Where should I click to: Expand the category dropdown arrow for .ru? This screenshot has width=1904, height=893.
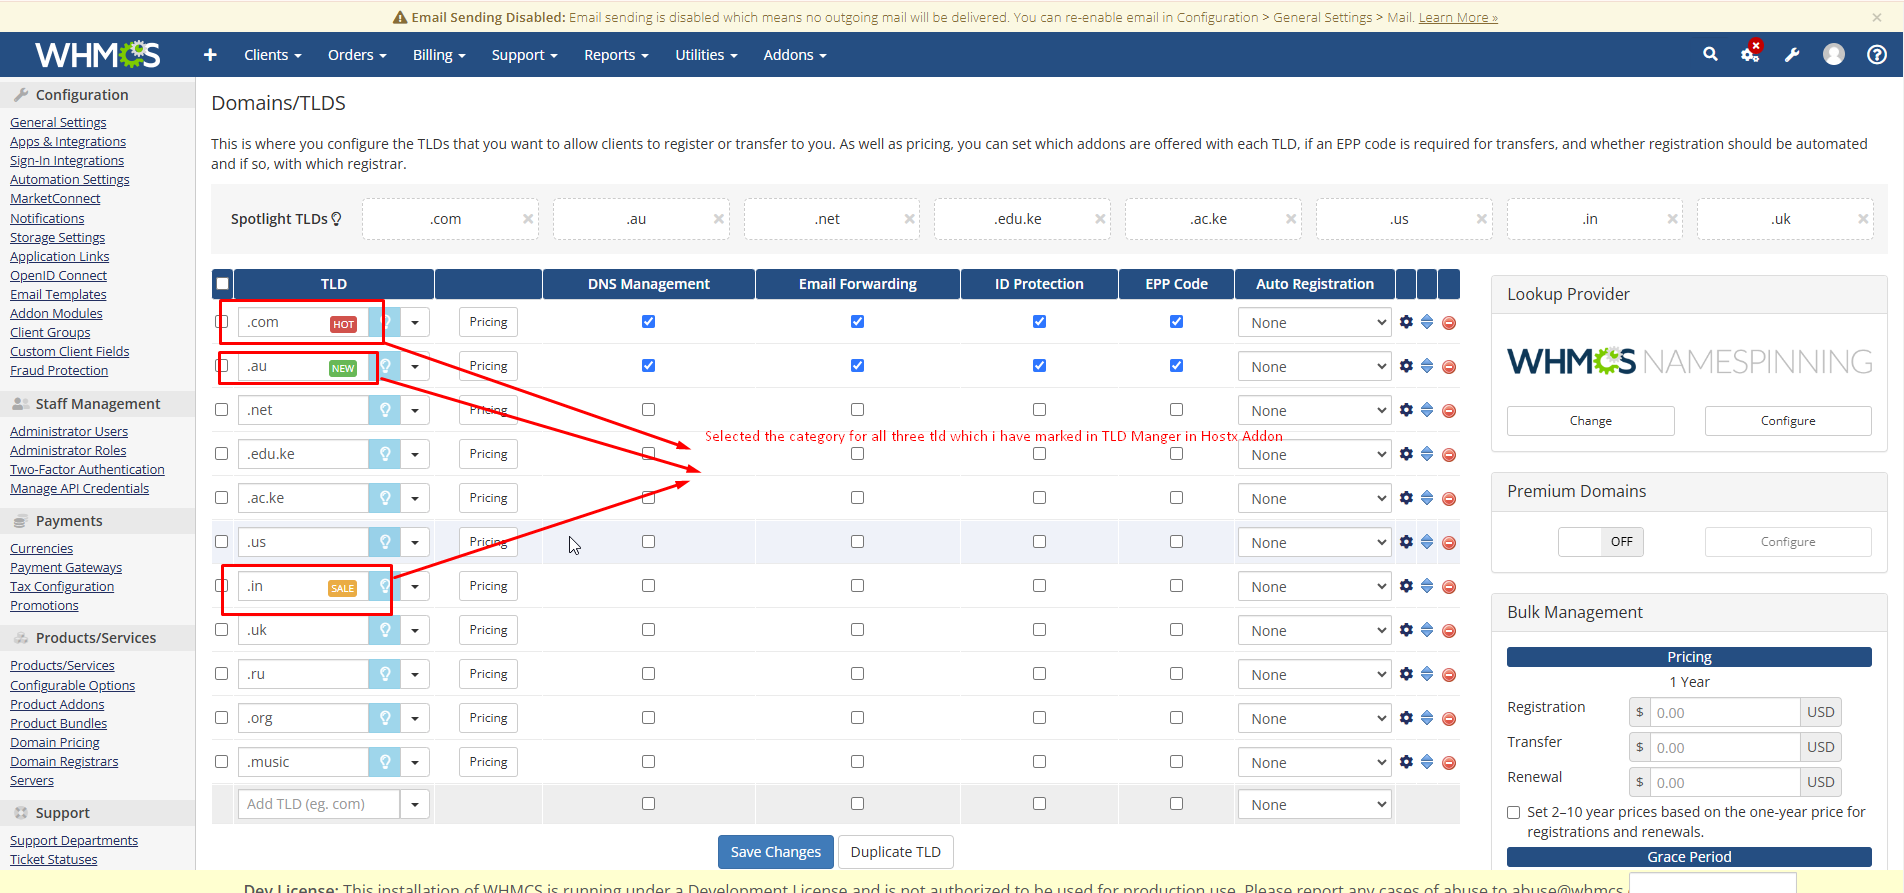(415, 674)
